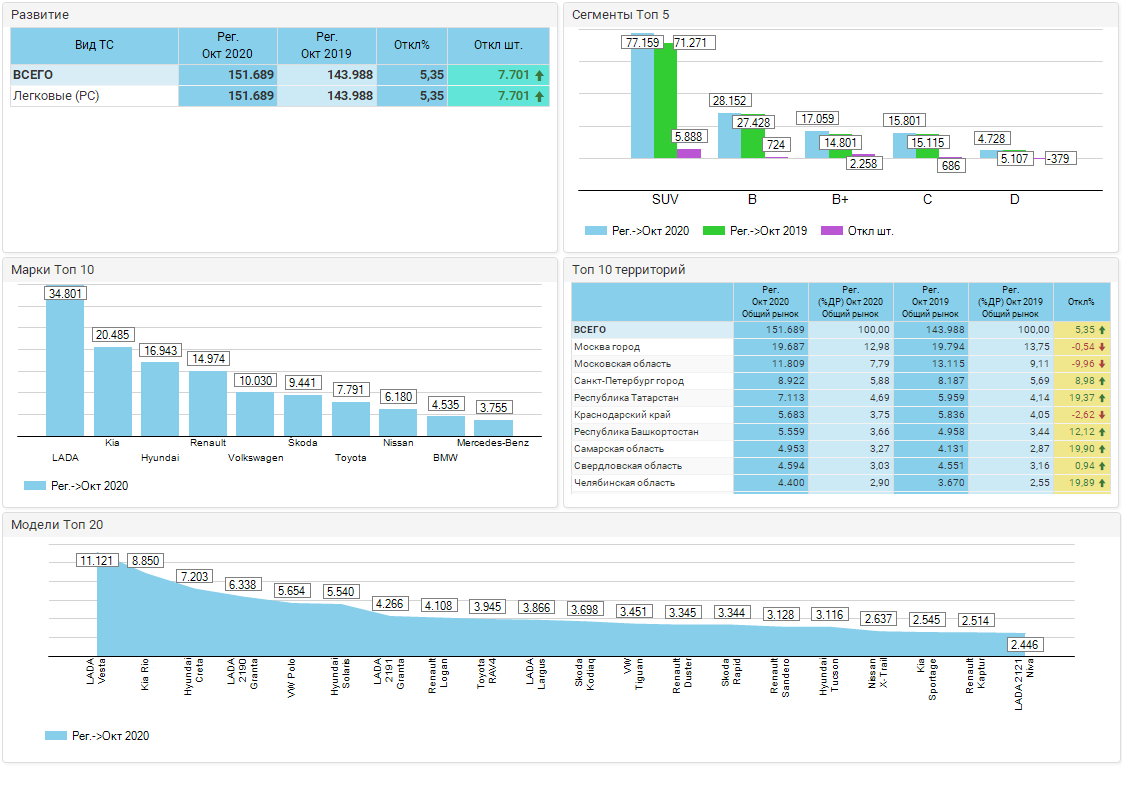The width and height of the screenshot is (1122, 793).
Task: Click the Модели Топ 20 panel title
Action: [57, 525]
